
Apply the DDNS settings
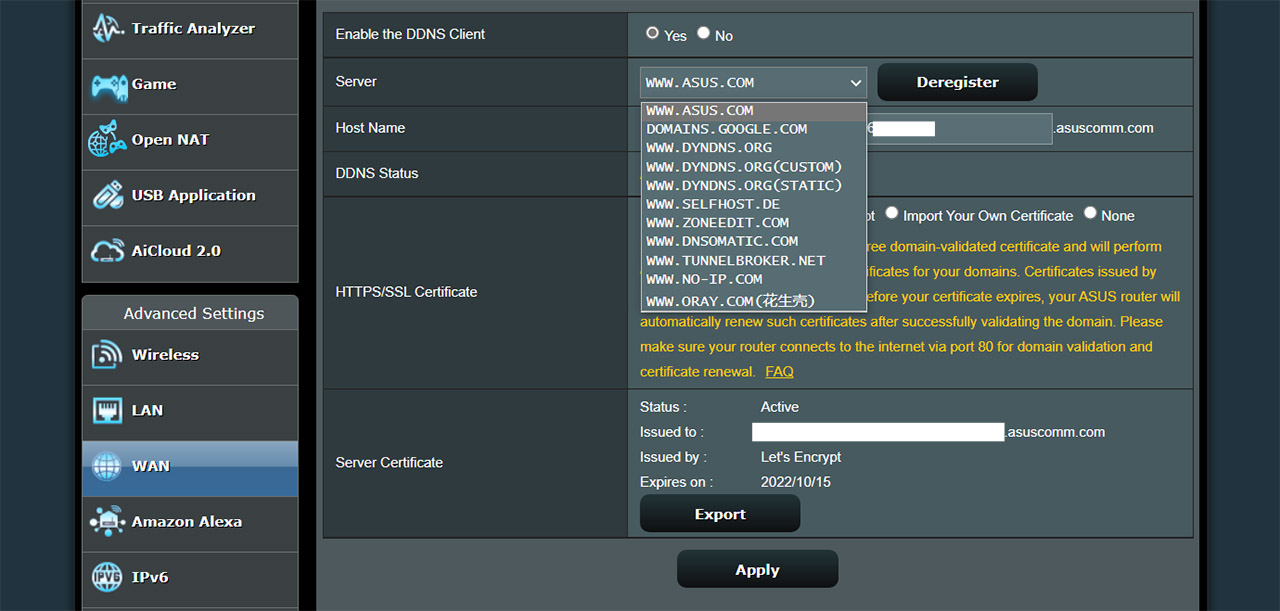point(757,569)
